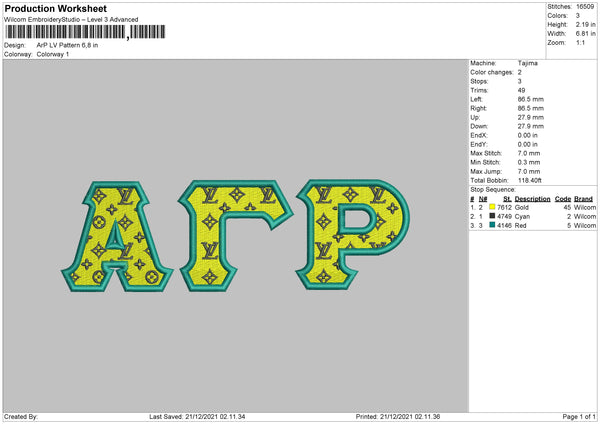The height and width of the screenshot is (424, 600).
Task: Click the embroidered Rho letter
Action: tap(352, 234)
